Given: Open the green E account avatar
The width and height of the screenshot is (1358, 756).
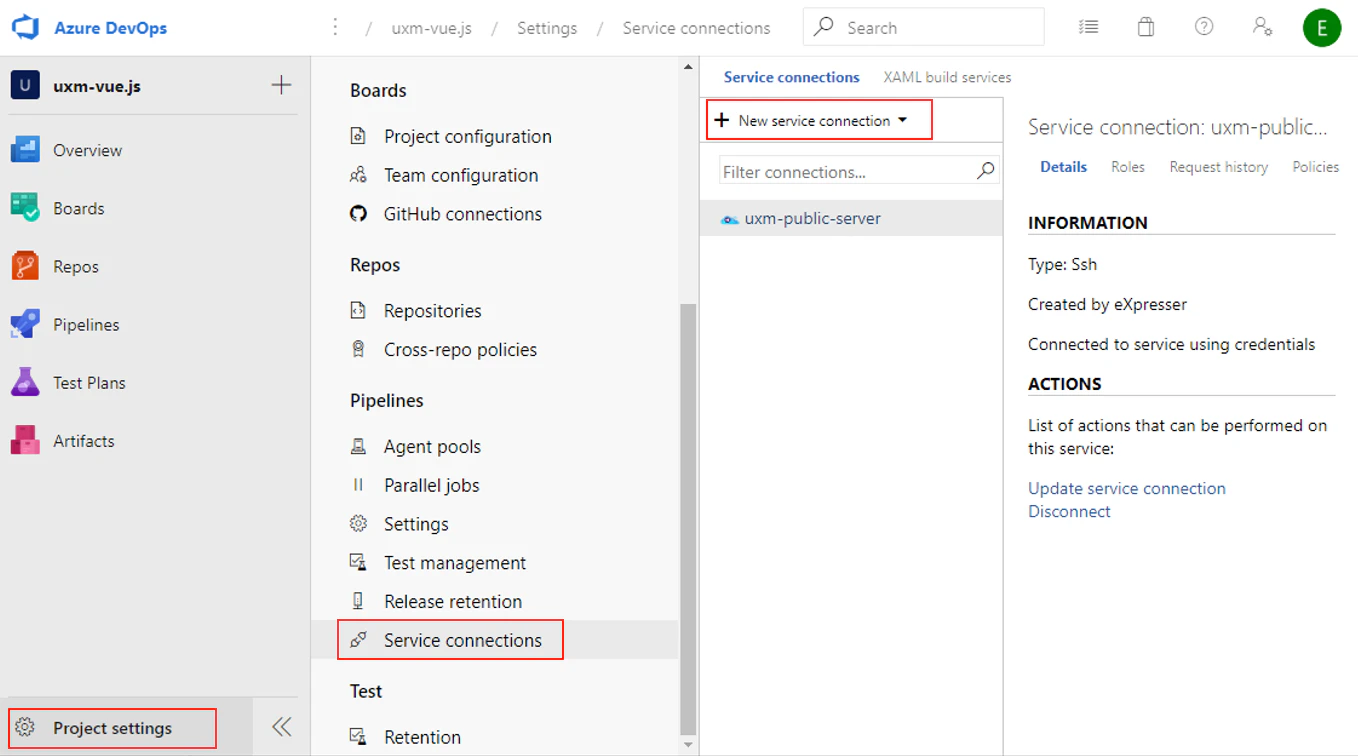Looking at the screenshot, I should [1322, 28].
